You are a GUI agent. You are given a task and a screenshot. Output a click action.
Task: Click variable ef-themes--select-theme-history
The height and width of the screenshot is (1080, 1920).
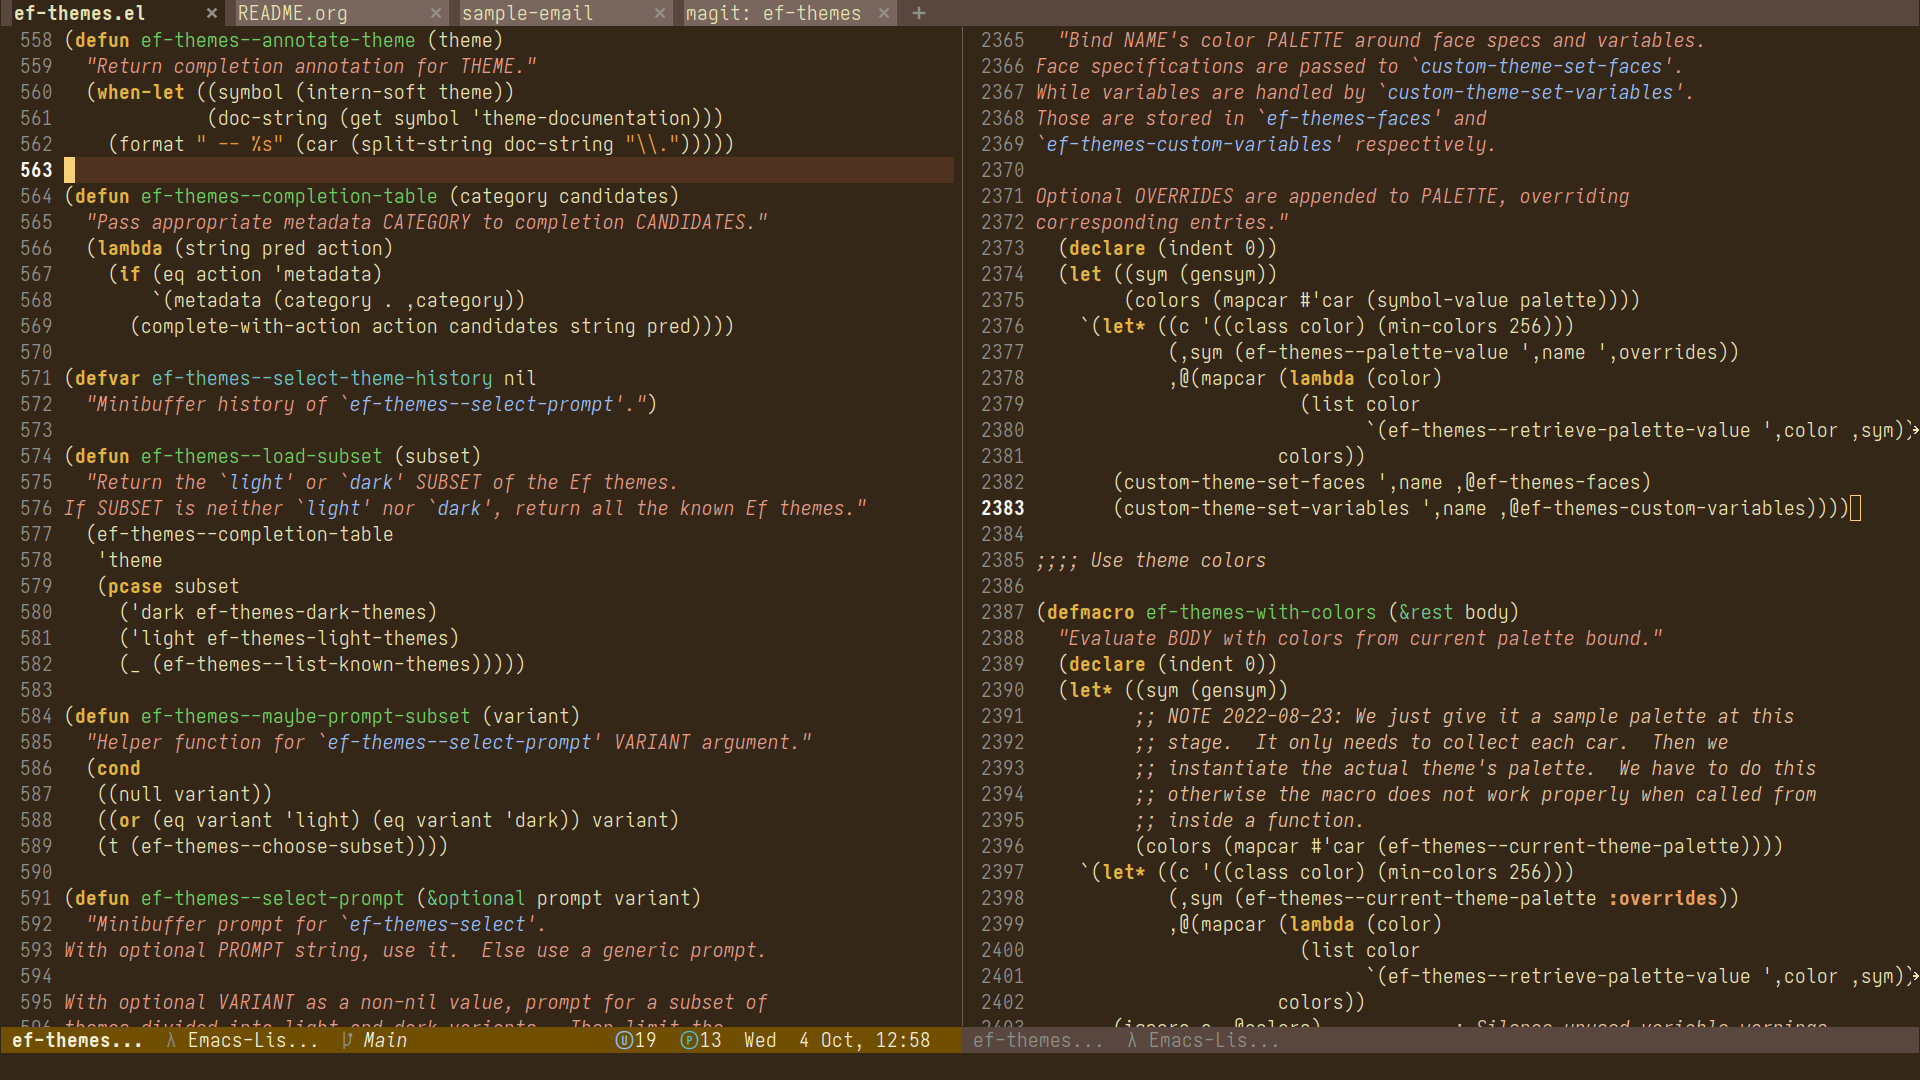point(322,378)
